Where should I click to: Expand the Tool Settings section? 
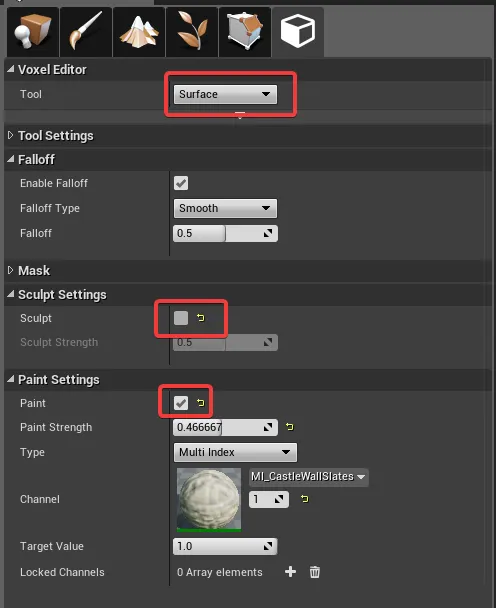click(56, 136)
